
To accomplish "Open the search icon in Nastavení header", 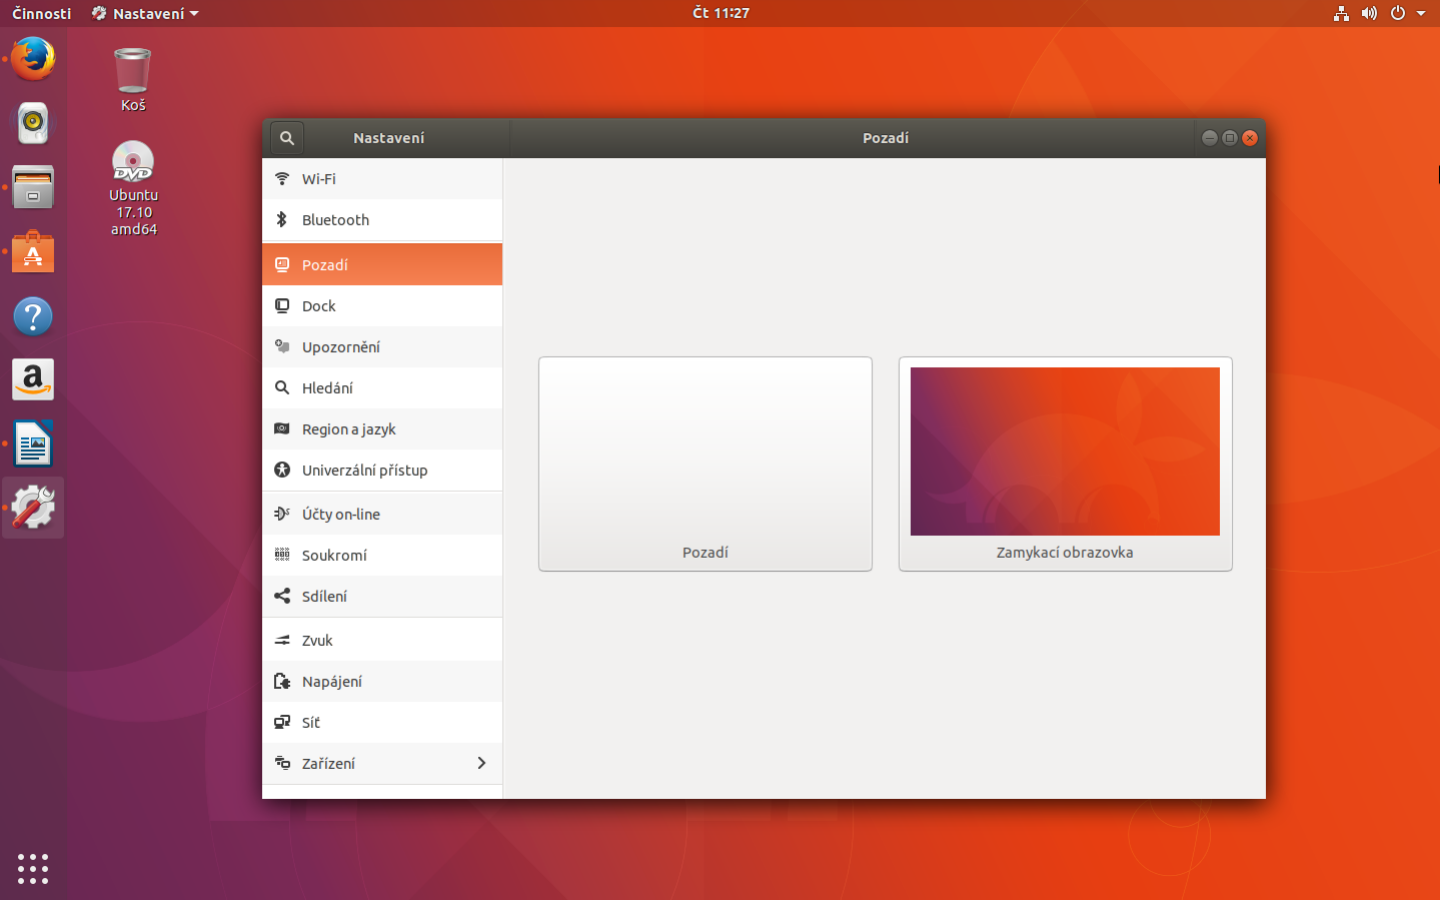I will coord(286,137).
